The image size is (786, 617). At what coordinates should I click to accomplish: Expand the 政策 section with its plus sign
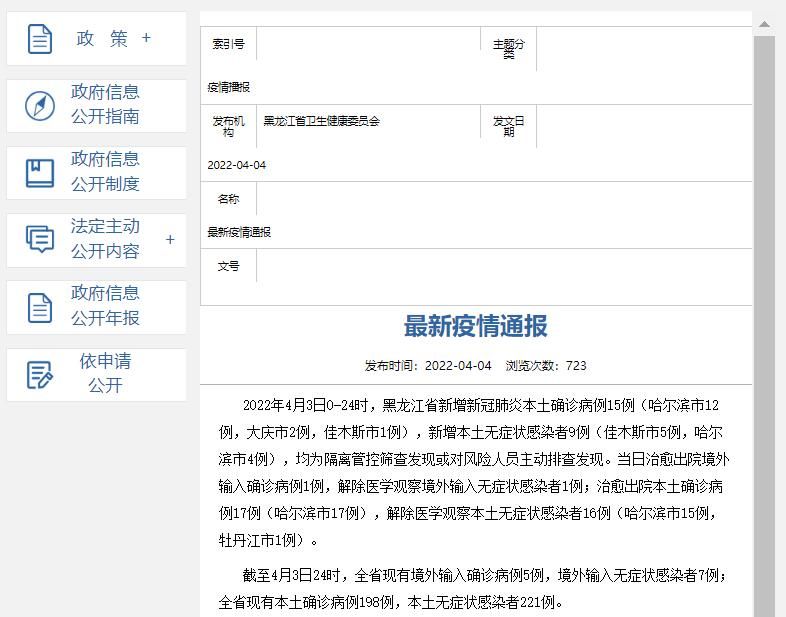[x=146, y=38]
